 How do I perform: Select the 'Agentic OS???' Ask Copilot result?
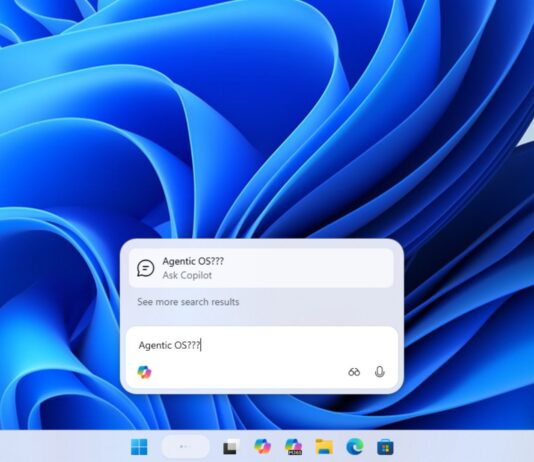[x=261, y=268]
